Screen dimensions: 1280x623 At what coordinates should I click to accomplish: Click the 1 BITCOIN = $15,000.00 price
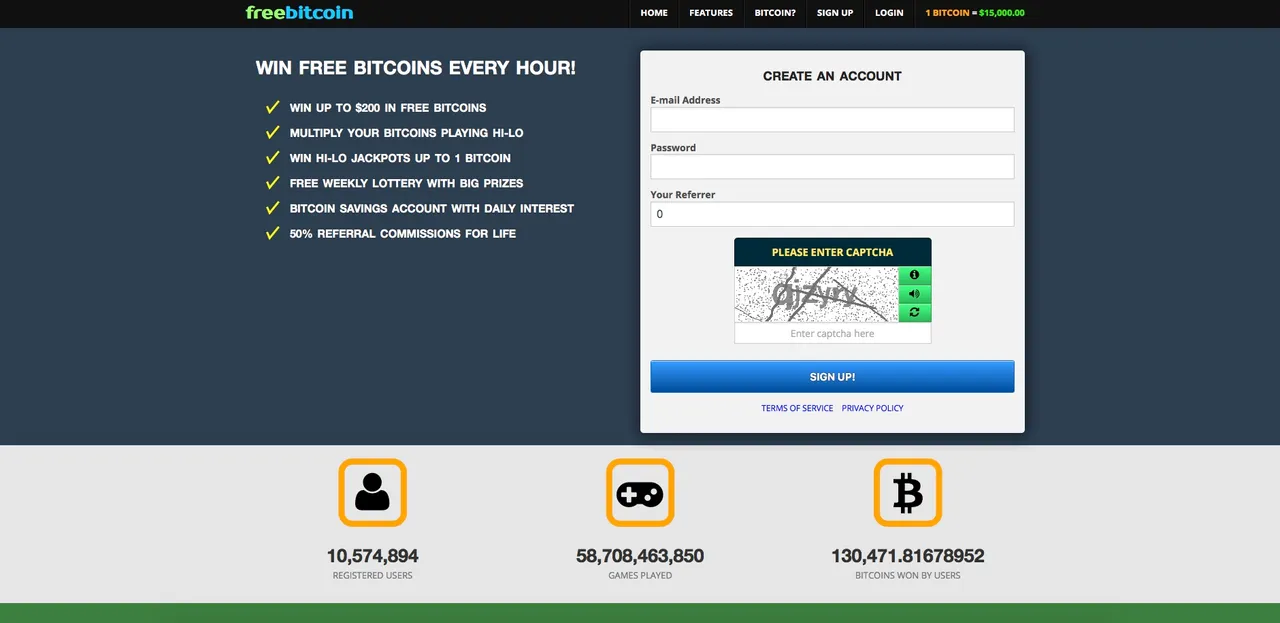coord(975,13)
